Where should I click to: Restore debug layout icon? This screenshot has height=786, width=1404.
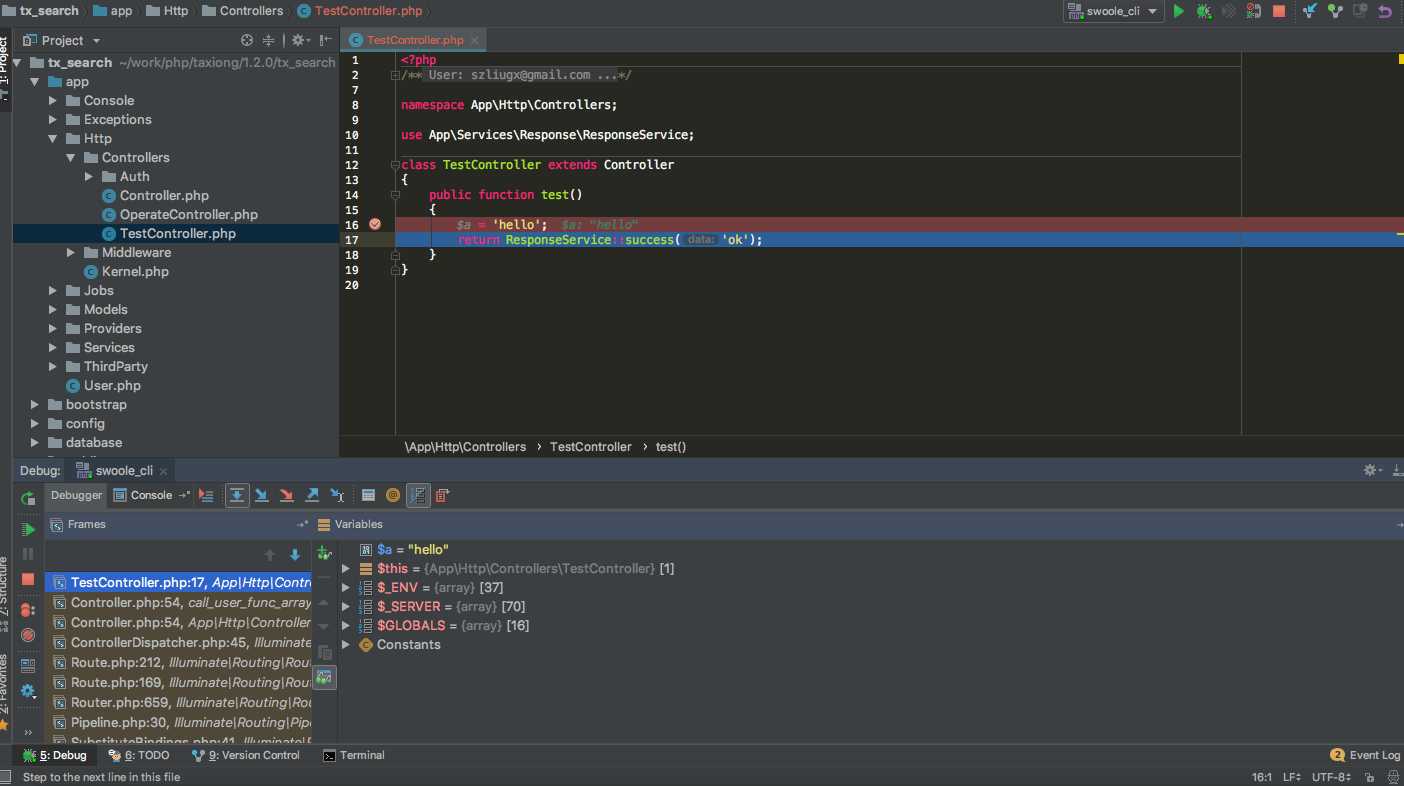pos(28,665)
